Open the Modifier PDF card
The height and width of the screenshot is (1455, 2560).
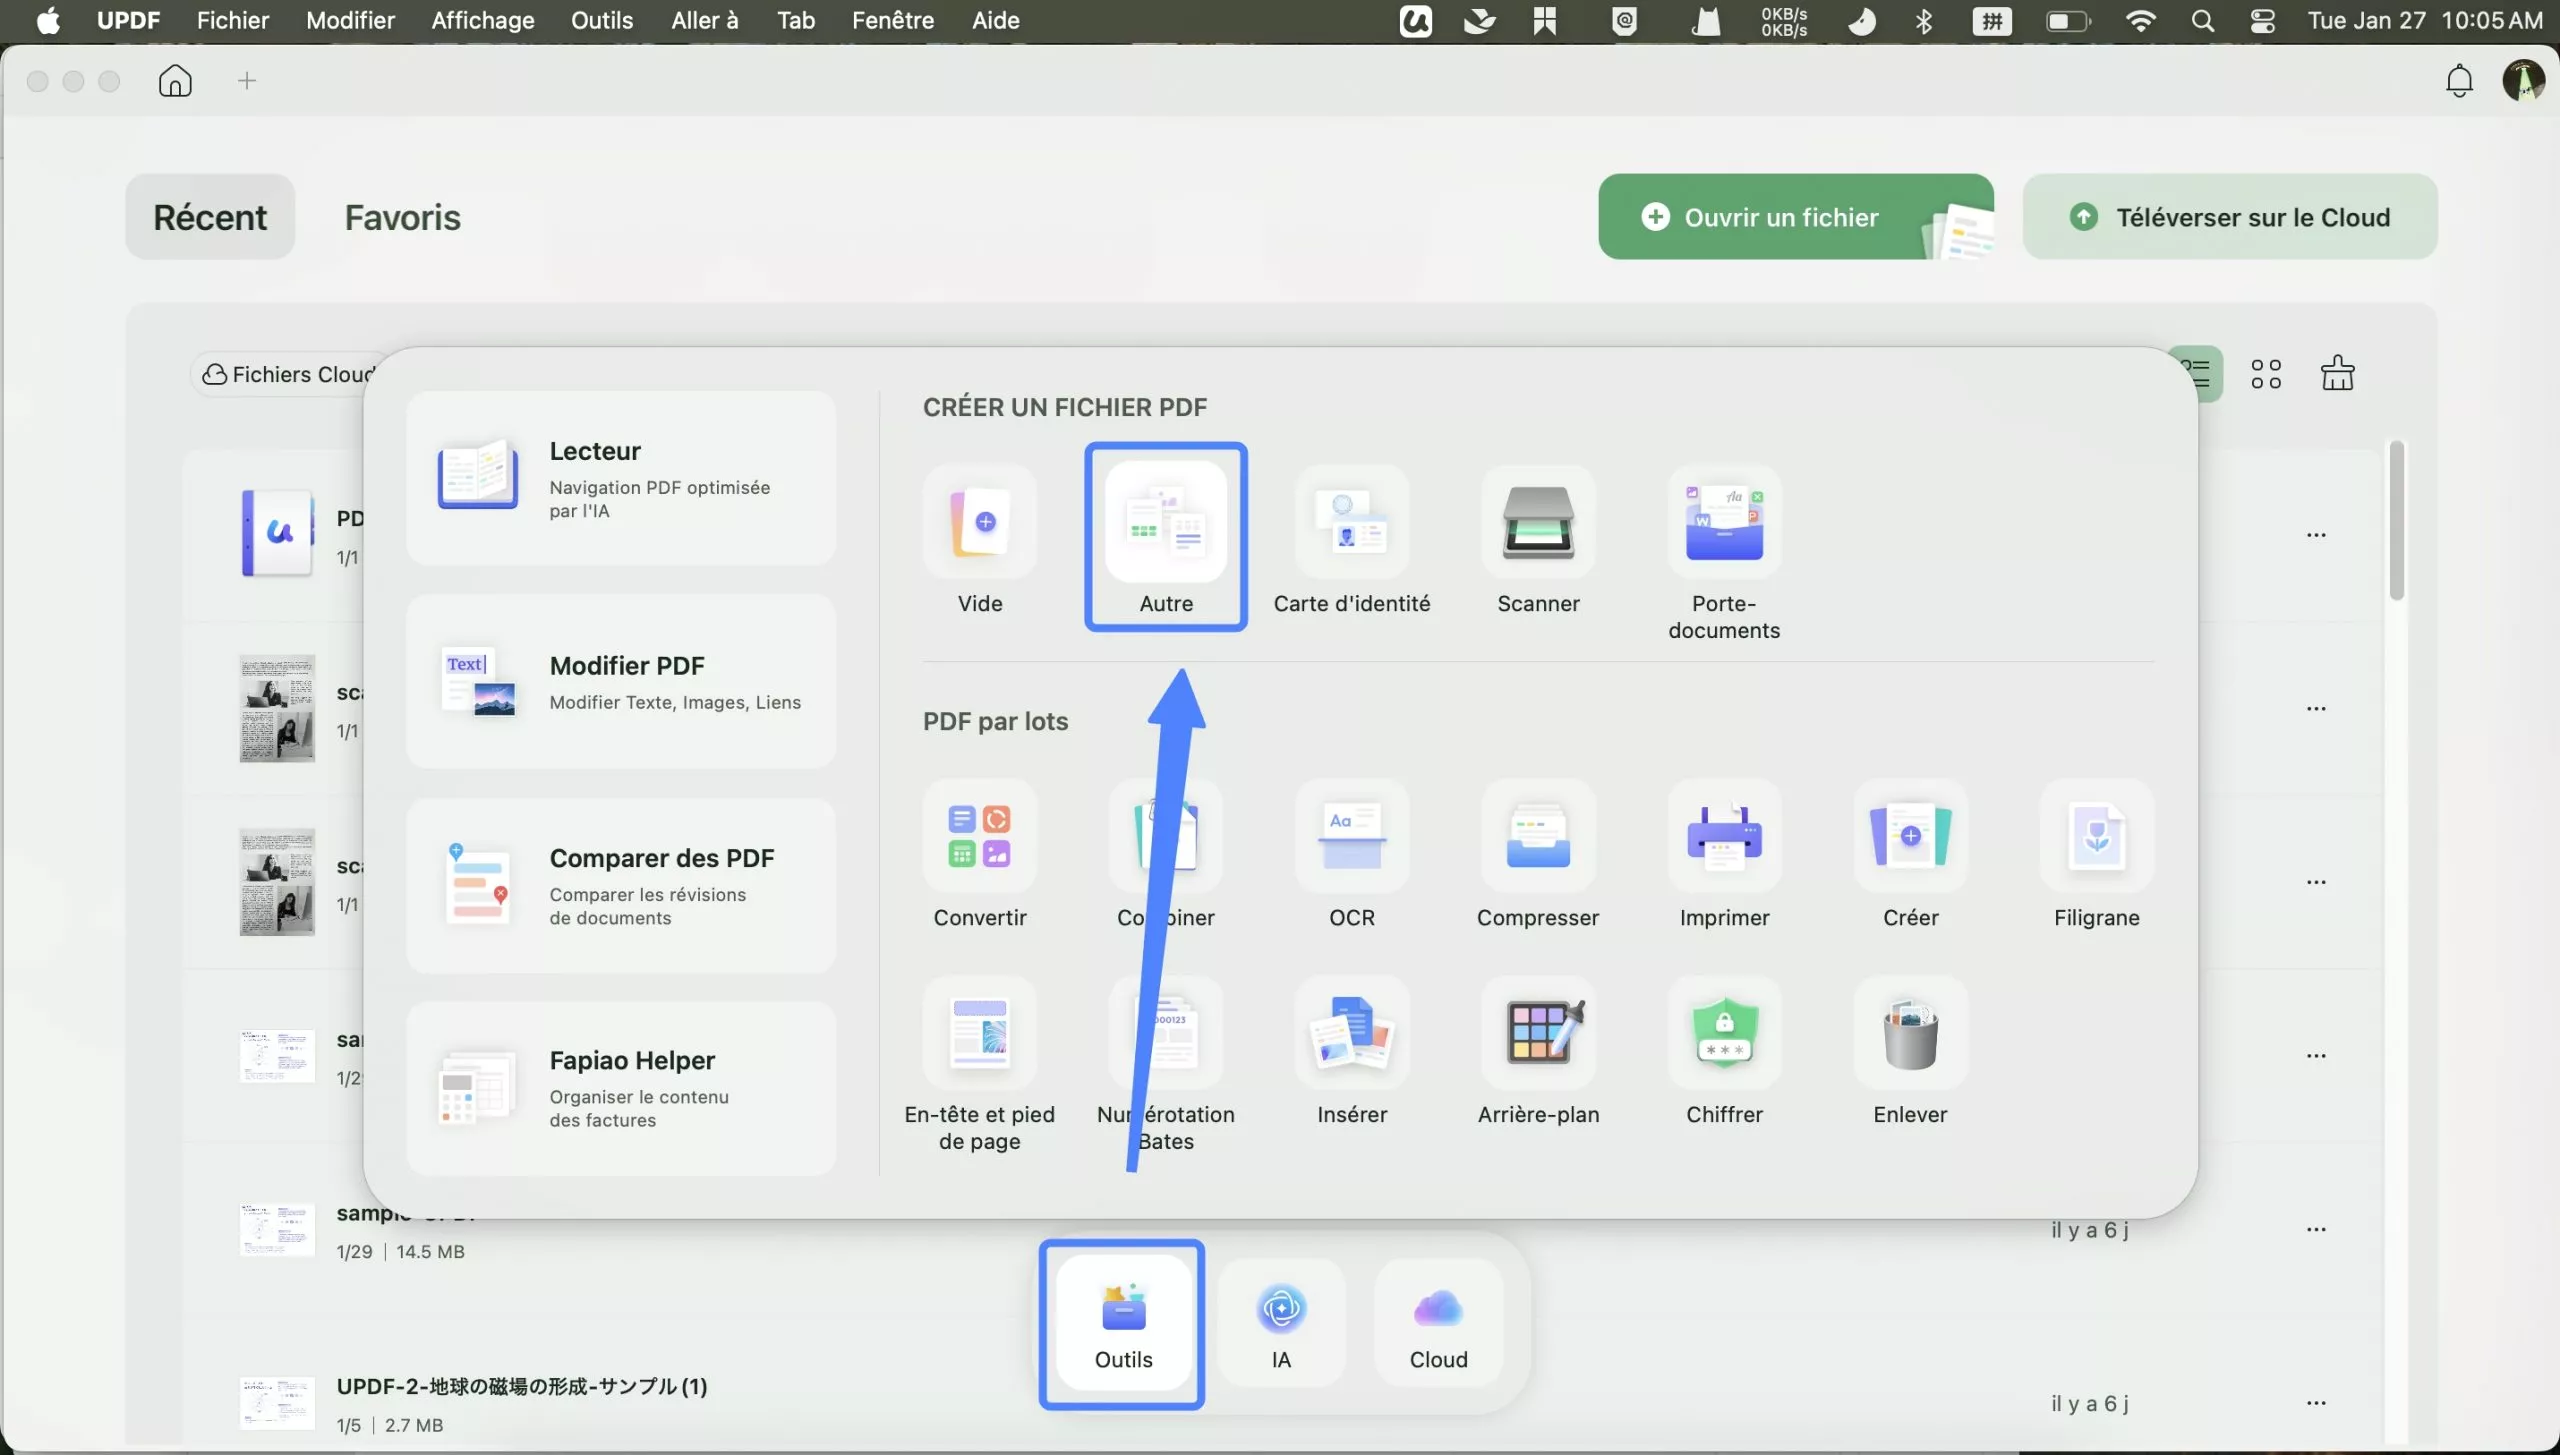click(x=621, y=682)
